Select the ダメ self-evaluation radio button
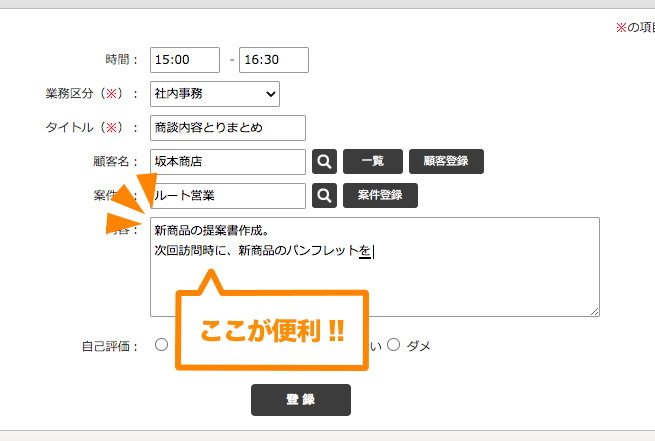Viewport: 655px width, 441px height. point(393,345)
